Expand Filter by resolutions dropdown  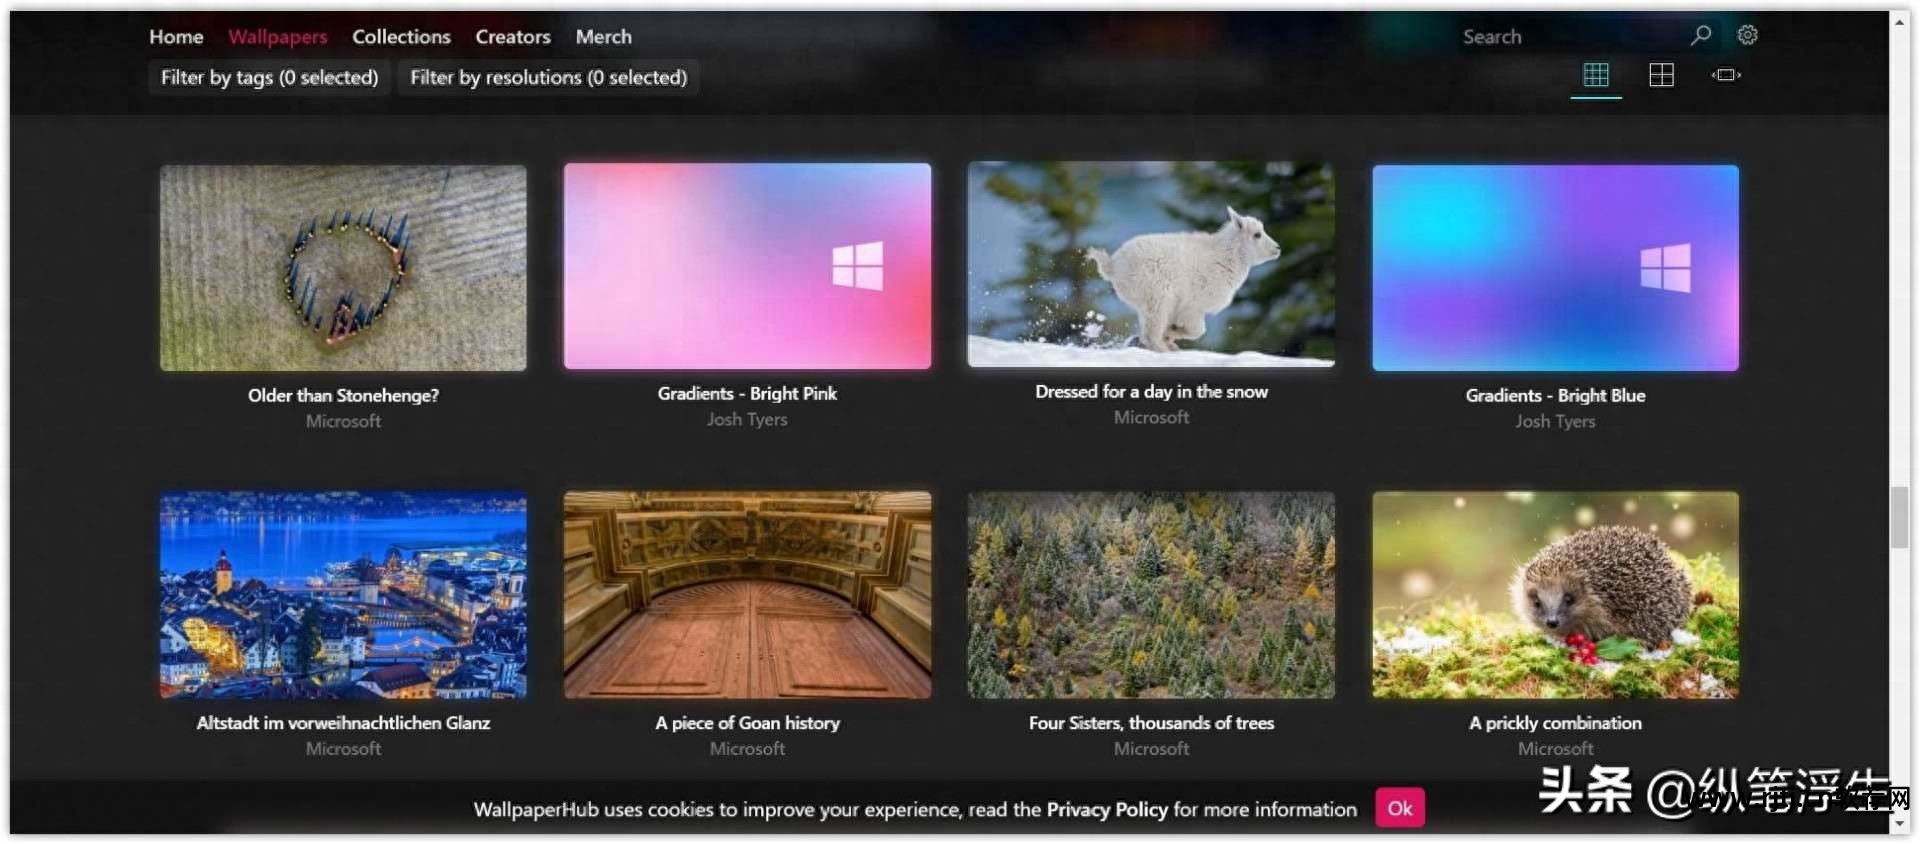pyautogui.click(x=548, y=77)
